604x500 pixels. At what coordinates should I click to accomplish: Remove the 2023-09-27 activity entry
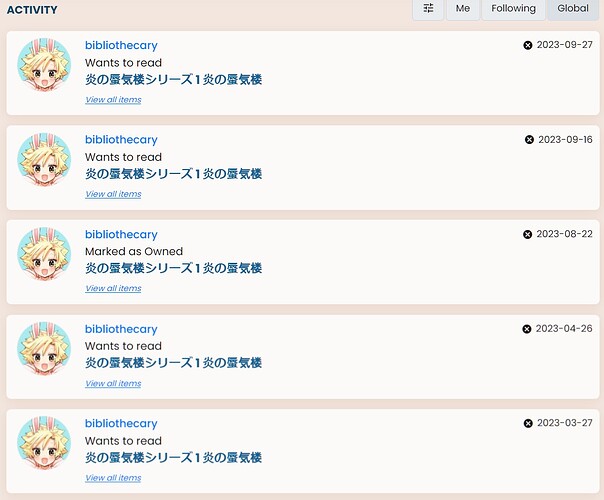click(528, 45)
